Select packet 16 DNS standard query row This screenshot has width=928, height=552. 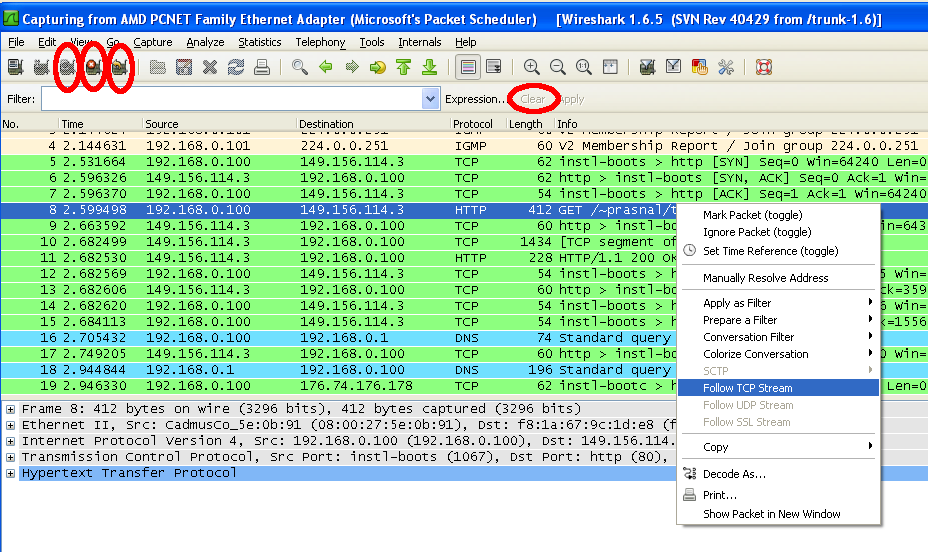[339, 338]
